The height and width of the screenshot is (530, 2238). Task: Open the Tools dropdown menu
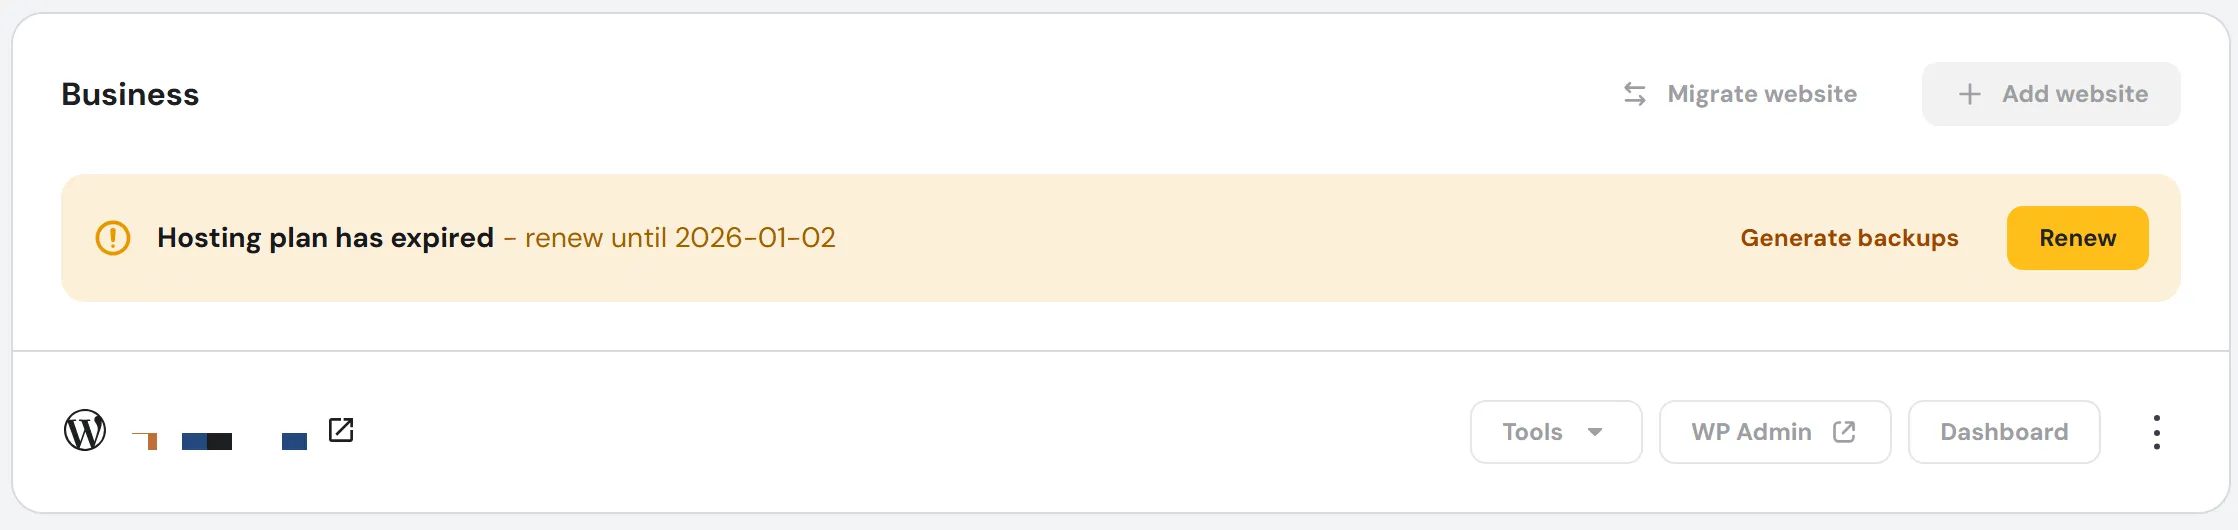pos(1555,432)
